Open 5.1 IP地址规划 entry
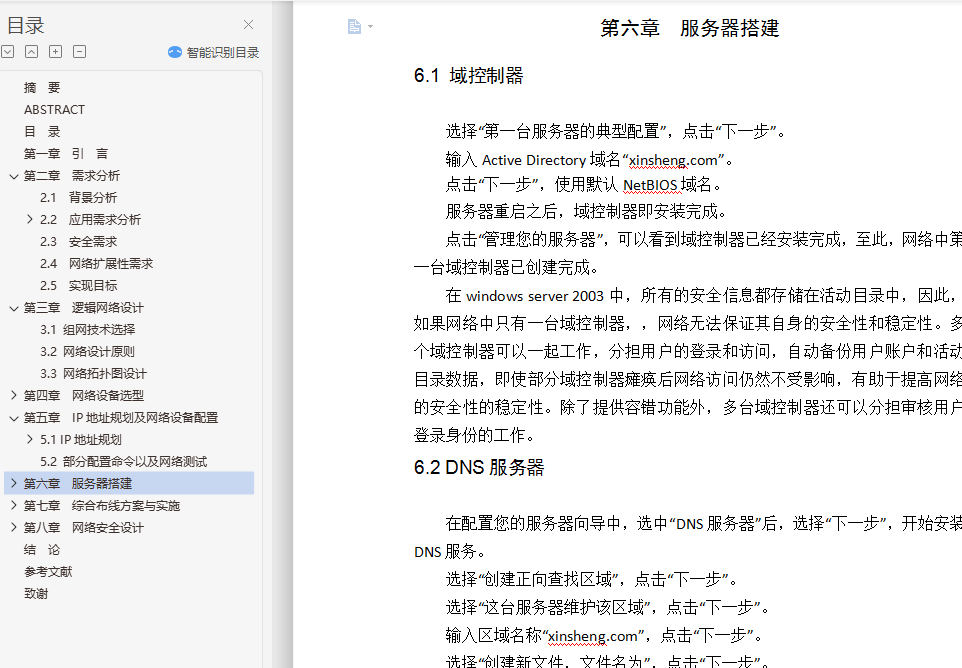The height and width of the screenshot is (668, 962). (x=81, y=440)
